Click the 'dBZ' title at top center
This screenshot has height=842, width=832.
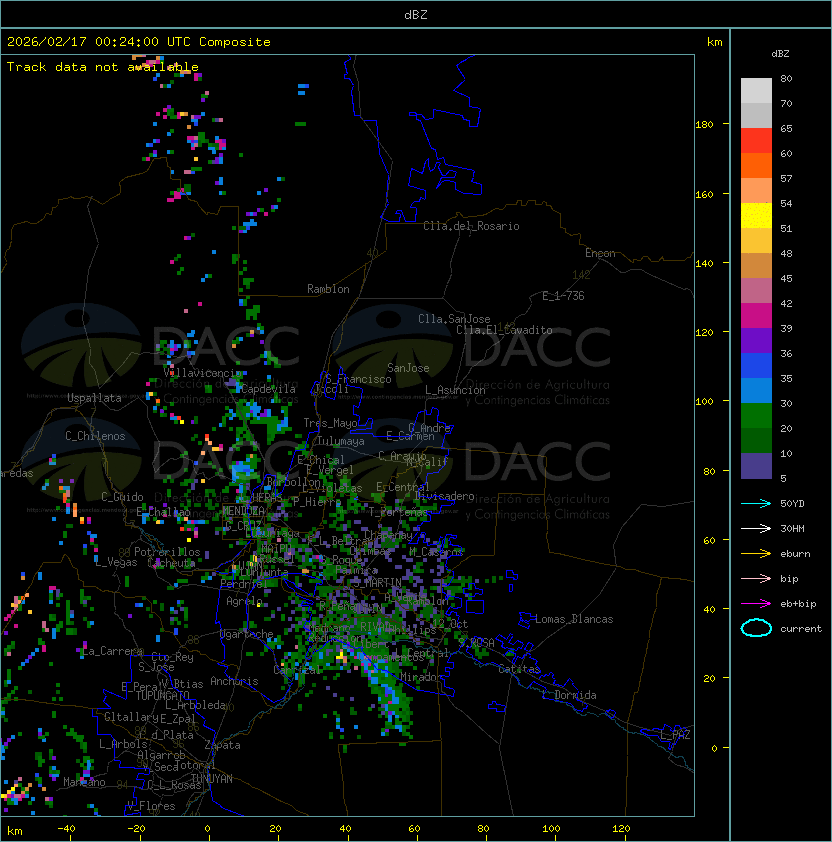(416, 15)
